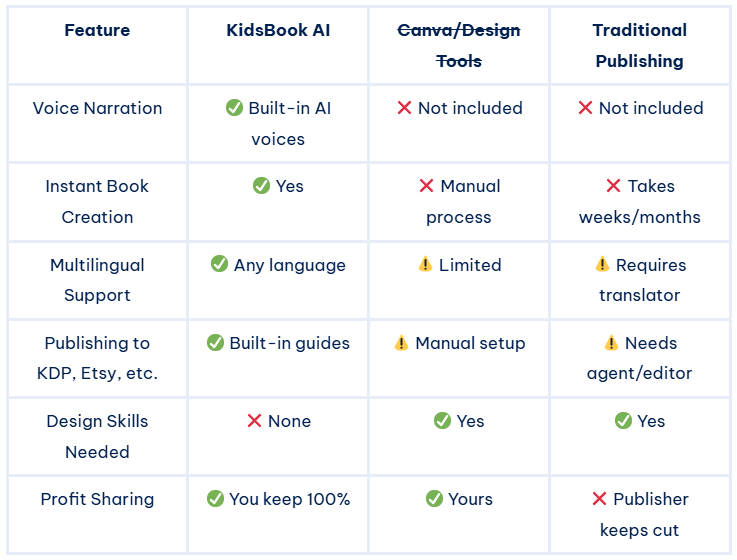Click green check beside Built-in guides
Image resolution: width=737 pixels, height=560 pixels.
215,343
